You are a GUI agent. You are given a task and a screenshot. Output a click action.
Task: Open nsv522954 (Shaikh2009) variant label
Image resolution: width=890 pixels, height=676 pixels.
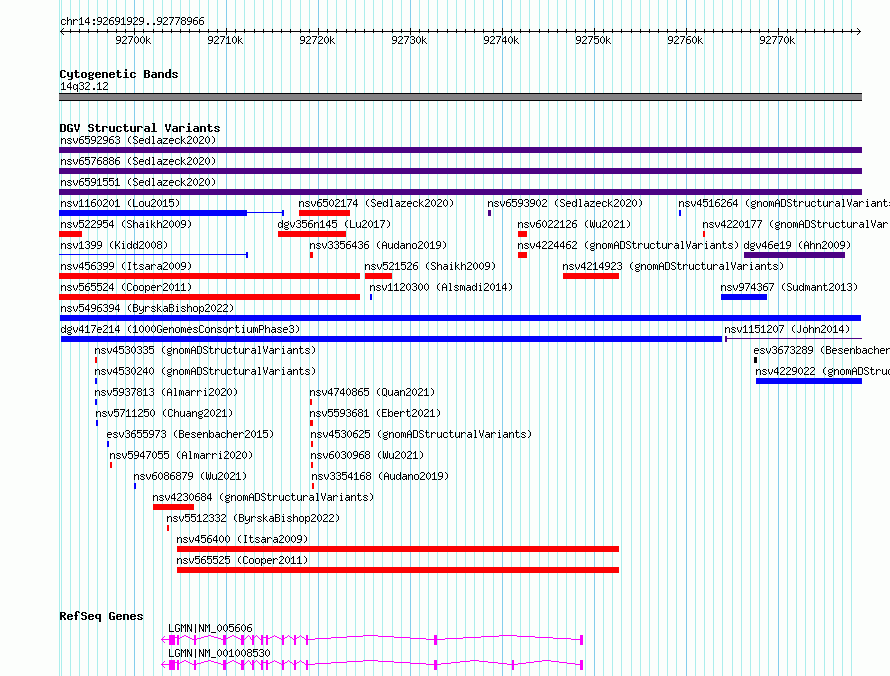[126, 224]
